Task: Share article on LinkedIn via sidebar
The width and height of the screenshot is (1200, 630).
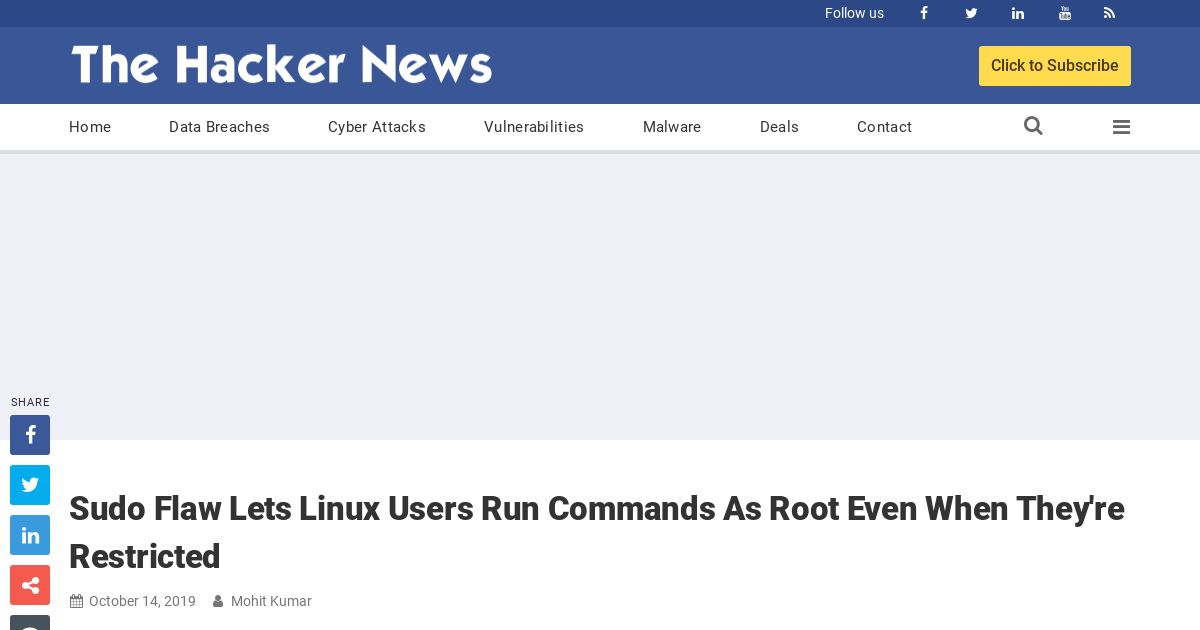Action: (30, 535)
